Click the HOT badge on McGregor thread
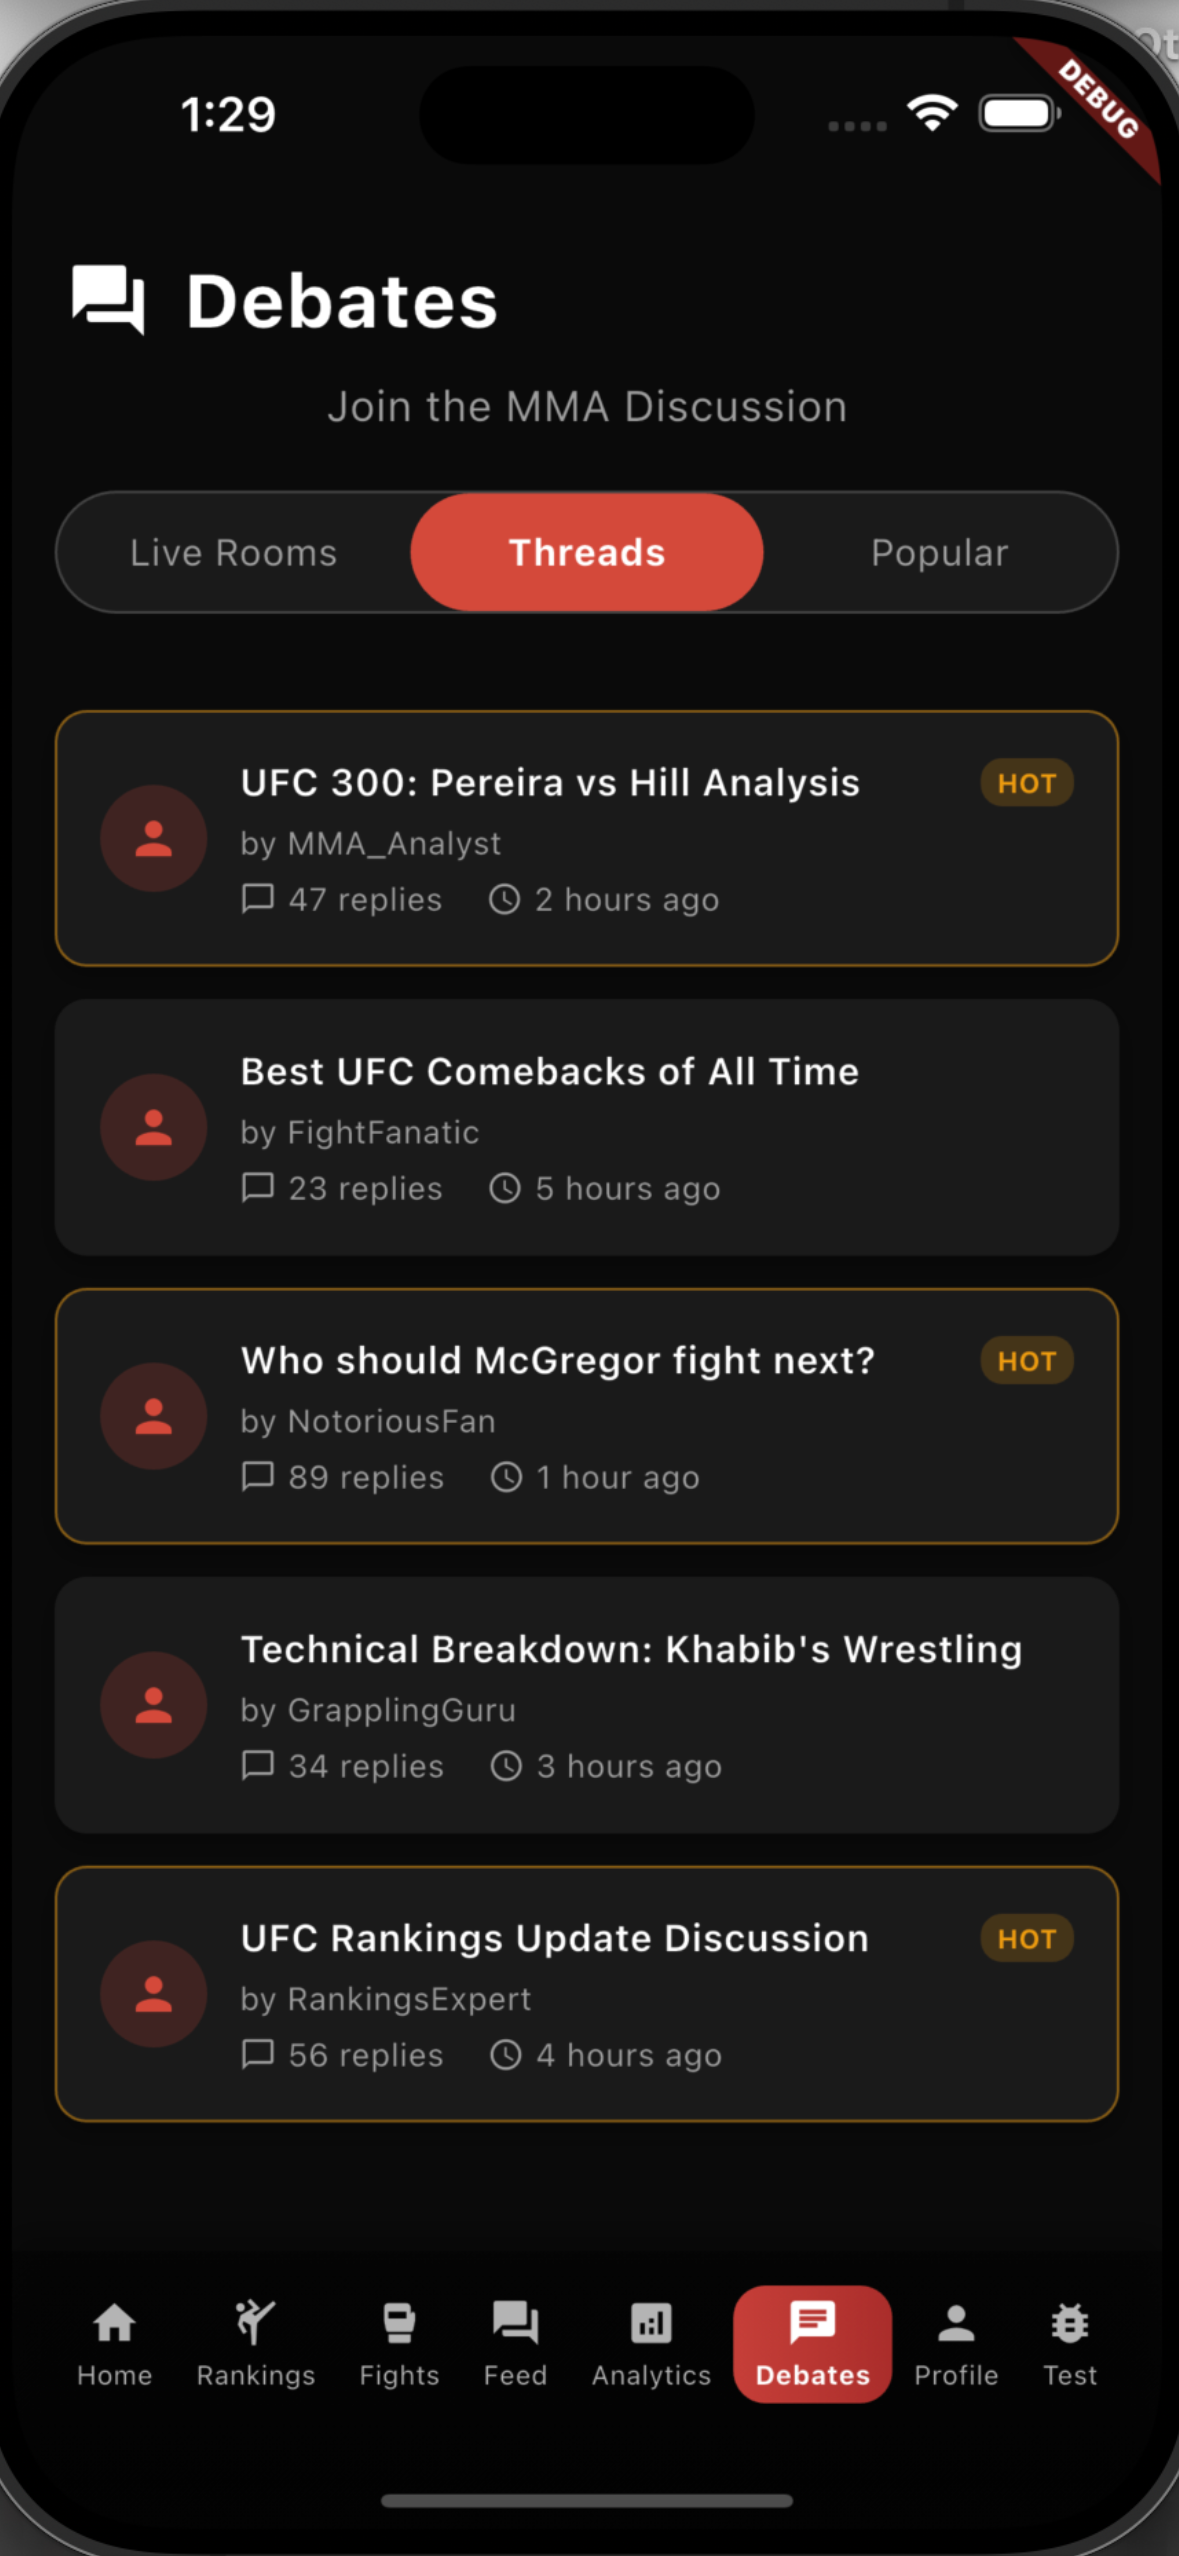The height and width of the screenshot is (2556, 1179). tap(1026, 1361)
